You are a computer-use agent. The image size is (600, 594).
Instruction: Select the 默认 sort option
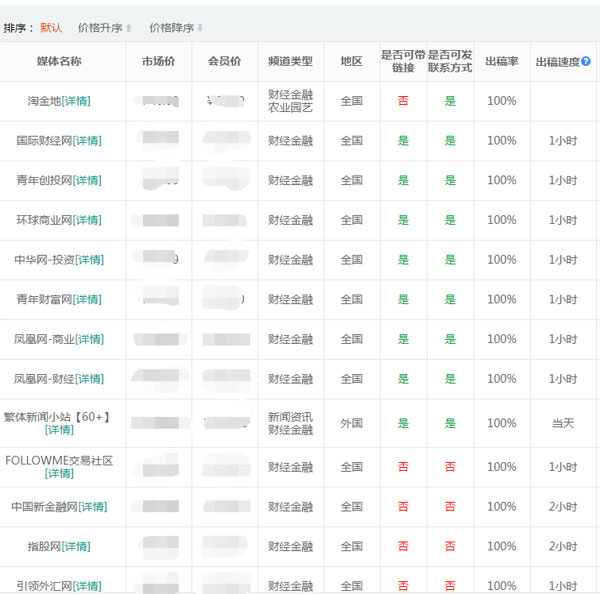51,28
